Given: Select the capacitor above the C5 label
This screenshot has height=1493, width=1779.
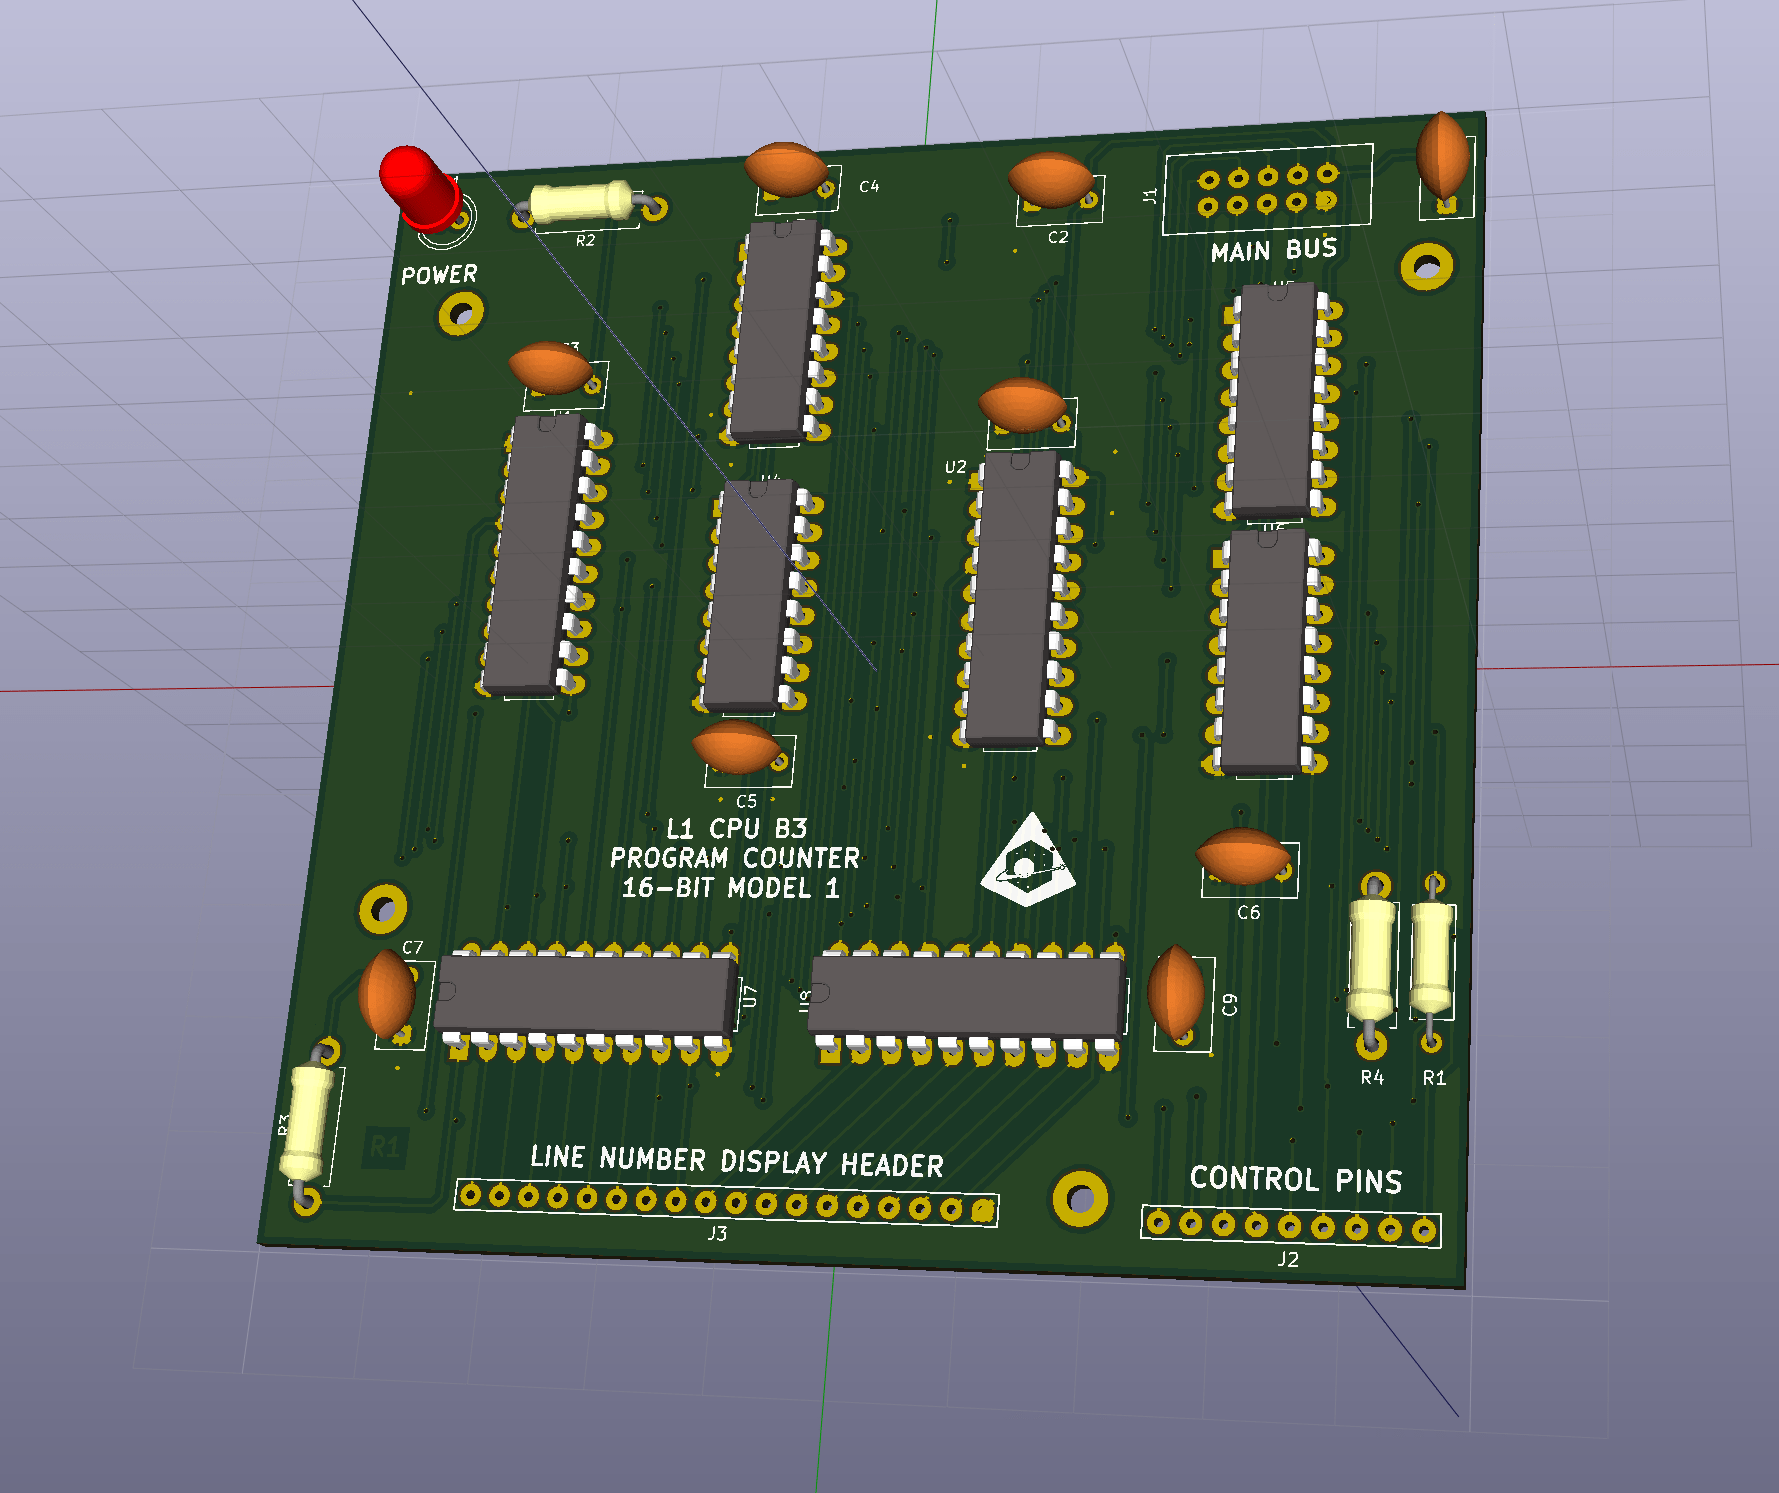Looking at the screenshot, I should coord(737,747).
